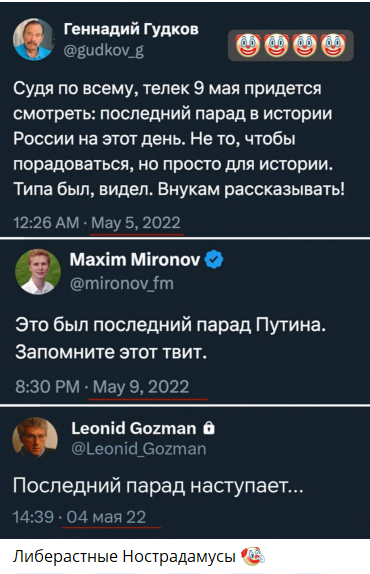Image resolution: width=370 pixels, height=574 pixels.
Task: Click the May 5, 2022 timestamp
Action: pos(136,223)
